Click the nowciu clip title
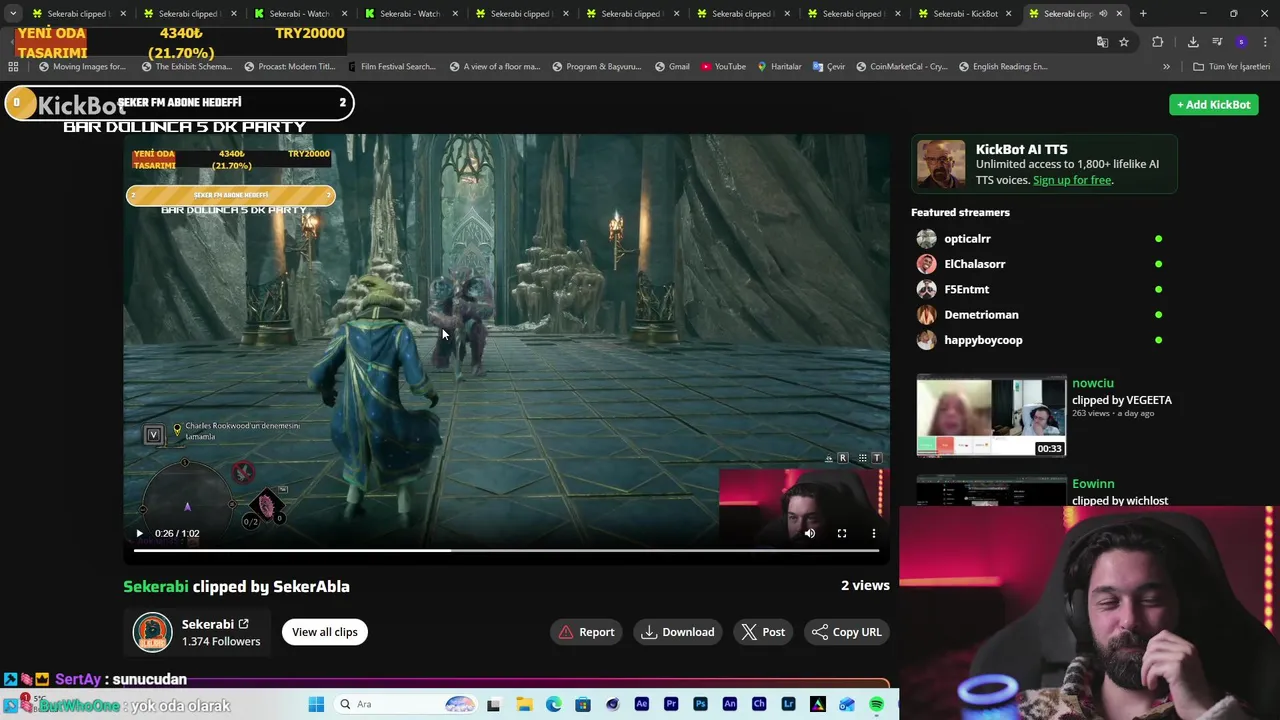 tap(1092, 383)
